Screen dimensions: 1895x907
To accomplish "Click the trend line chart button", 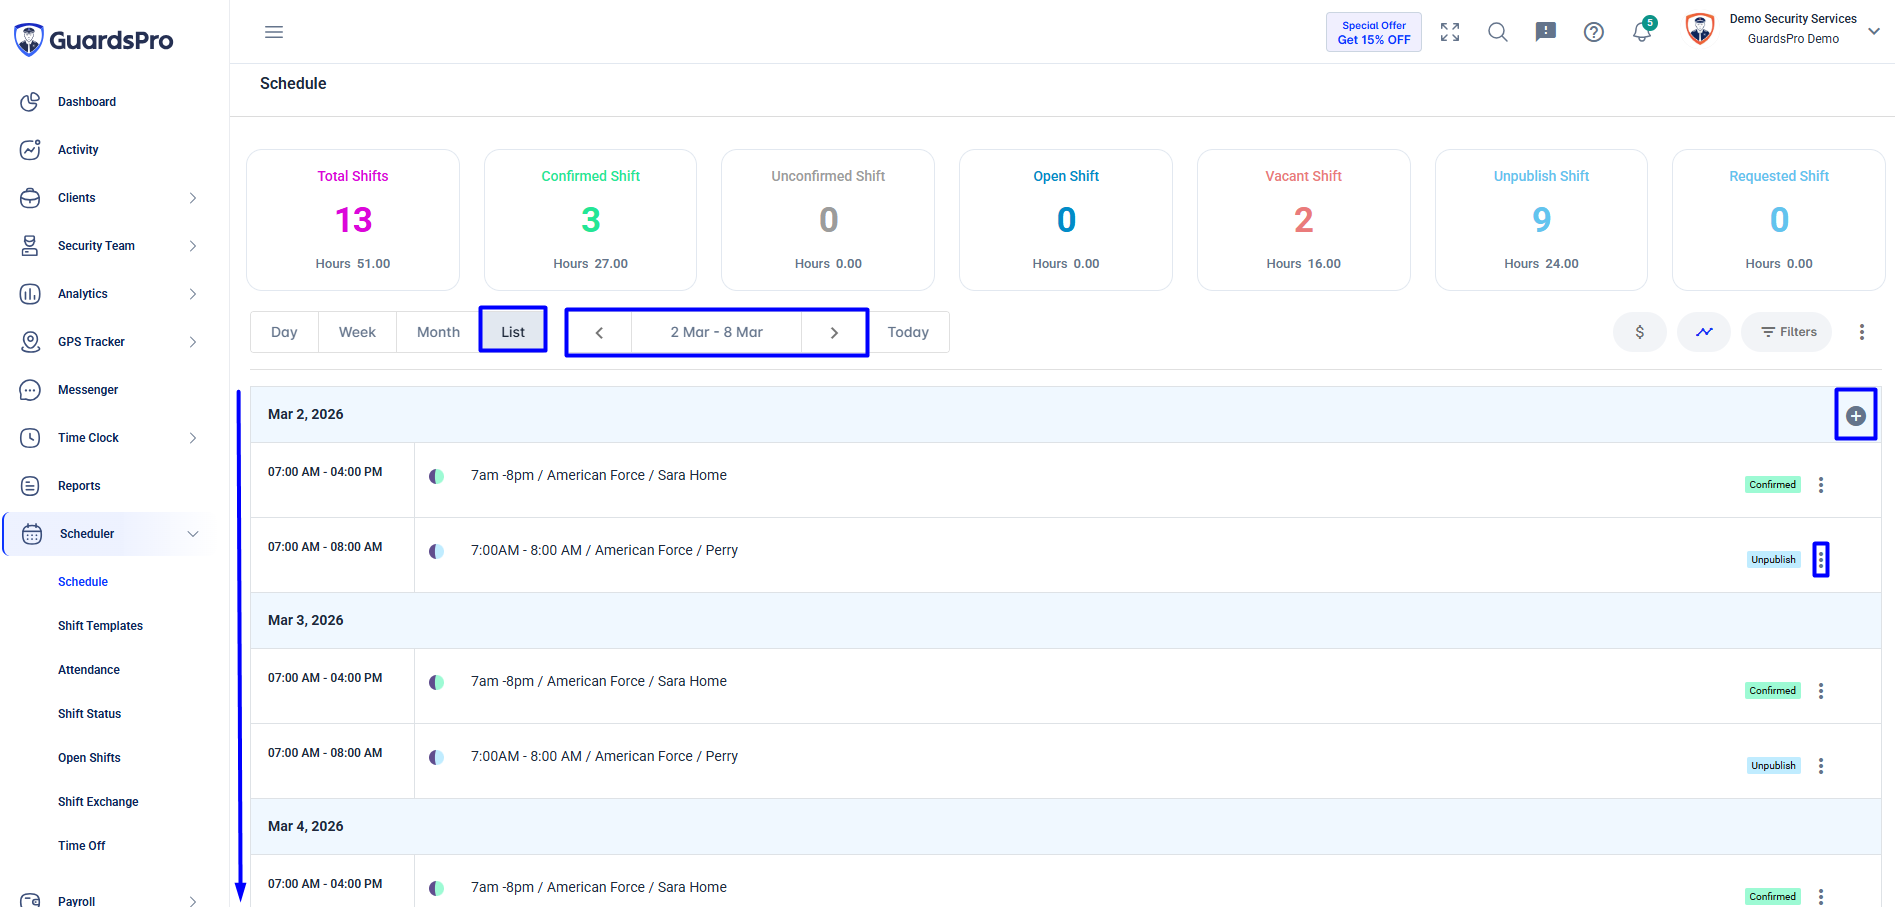I will coord(1704,332).
